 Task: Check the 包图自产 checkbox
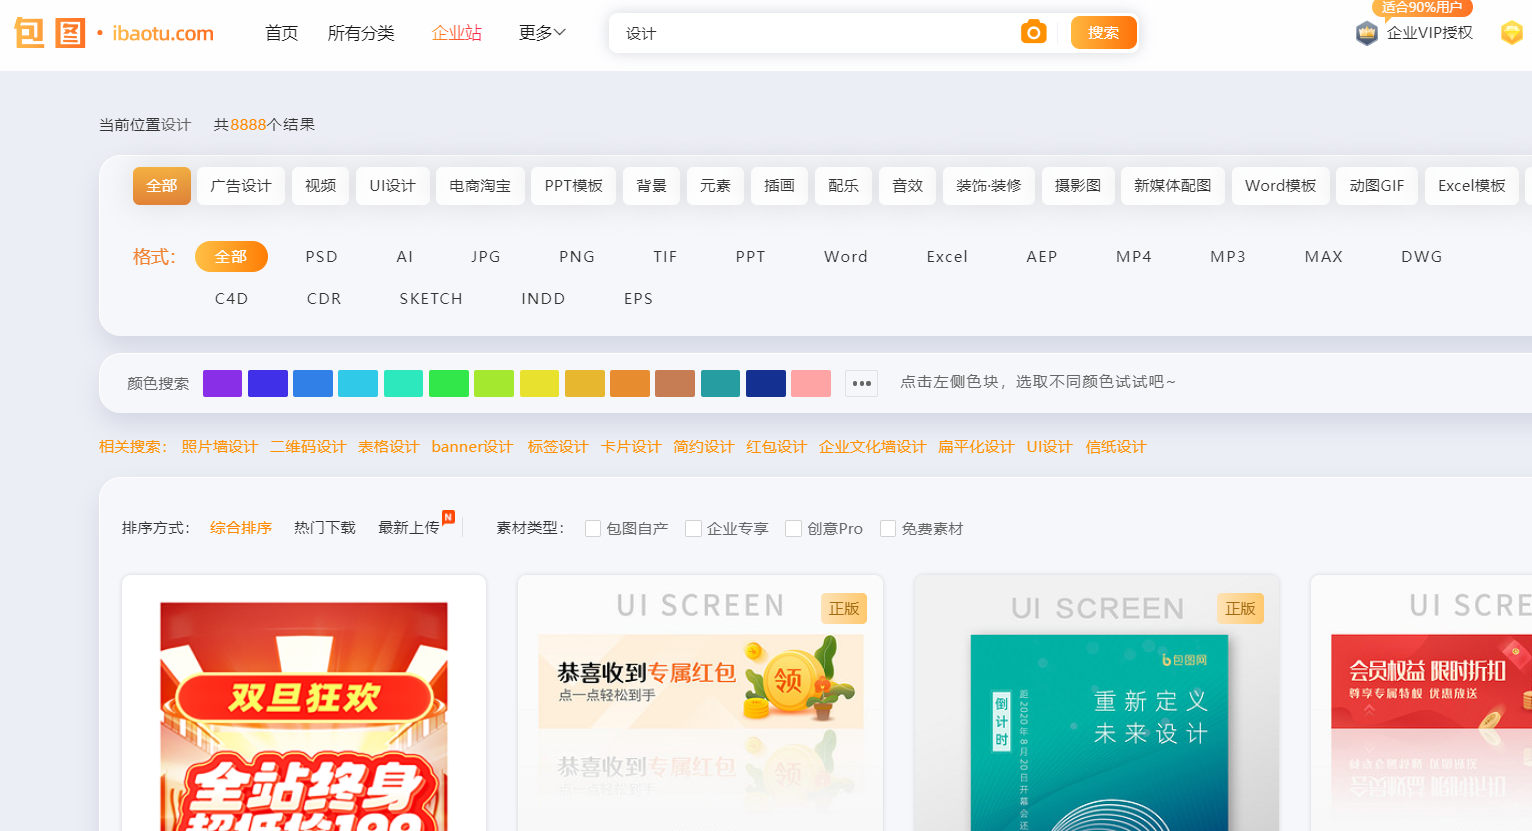click(593, 529)
